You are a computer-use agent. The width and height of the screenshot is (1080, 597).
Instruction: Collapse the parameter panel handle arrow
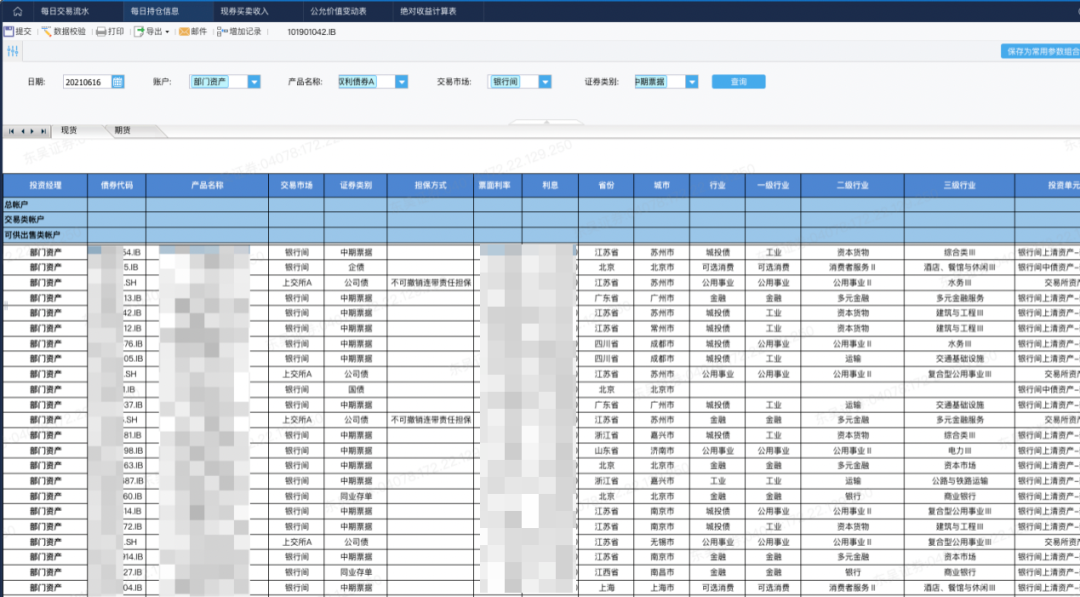tap(546, 123)
